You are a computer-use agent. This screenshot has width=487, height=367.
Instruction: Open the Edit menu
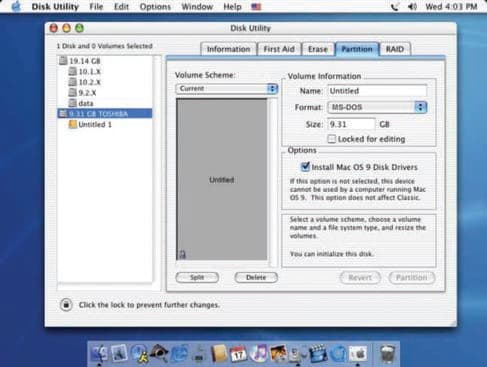121,7
